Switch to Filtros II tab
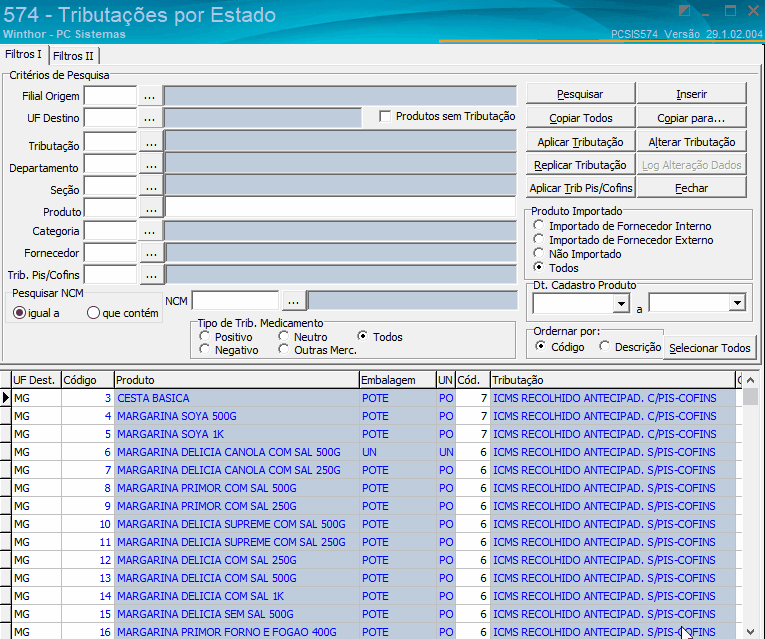Viewport: 765px width, 639px height. click(73, 56)
